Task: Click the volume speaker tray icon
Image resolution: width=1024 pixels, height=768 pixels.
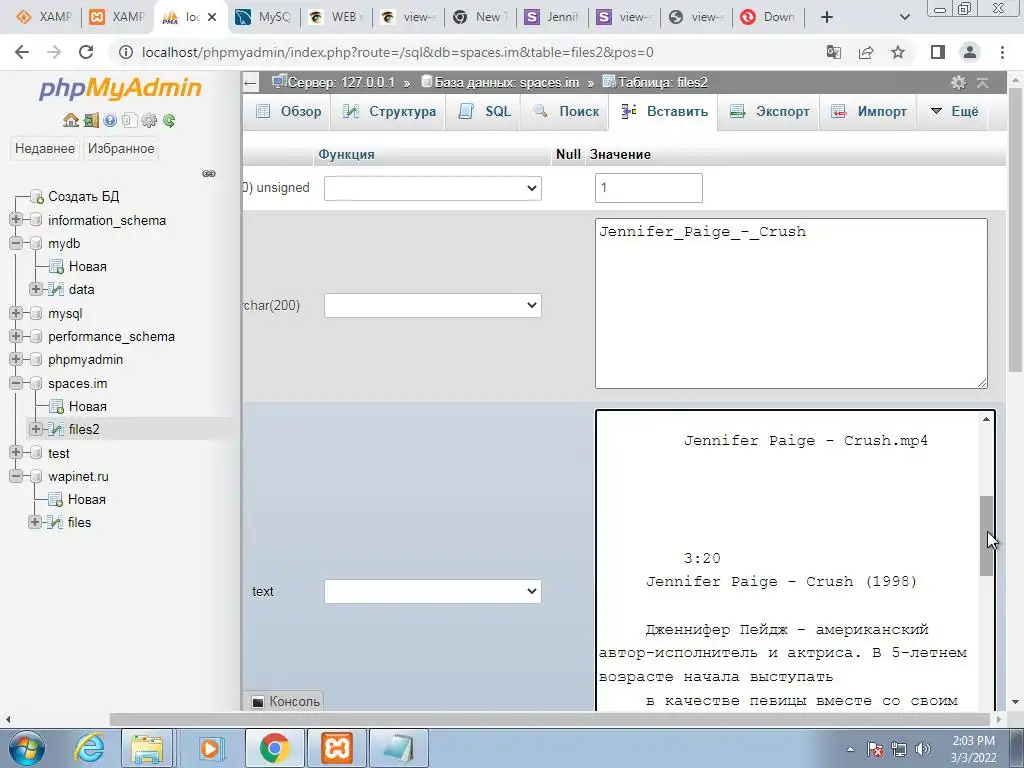Action: point(923,749)
